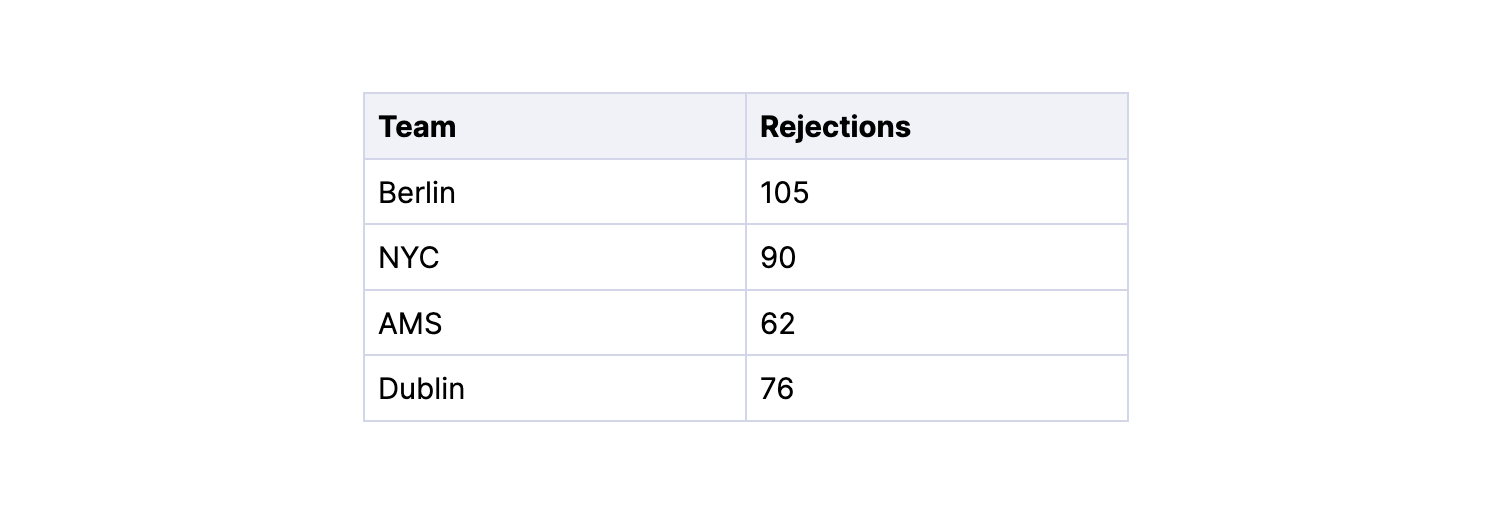Pick the rejections count for NYC

[937, 258]
